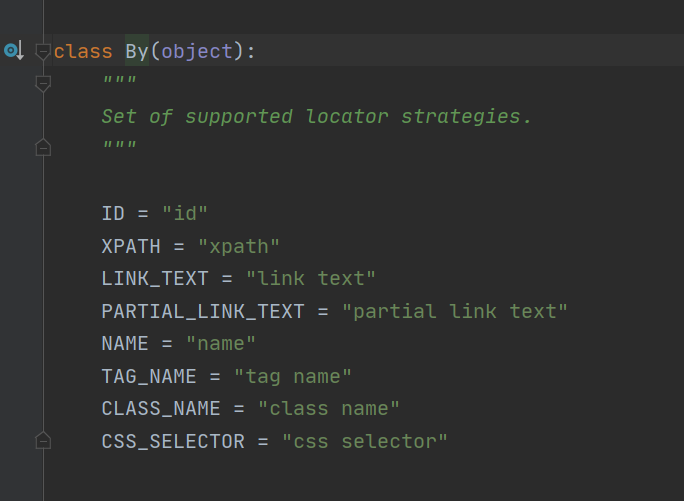Click the ID variable name
684x501 pixels.
click(x=114, y=213)
